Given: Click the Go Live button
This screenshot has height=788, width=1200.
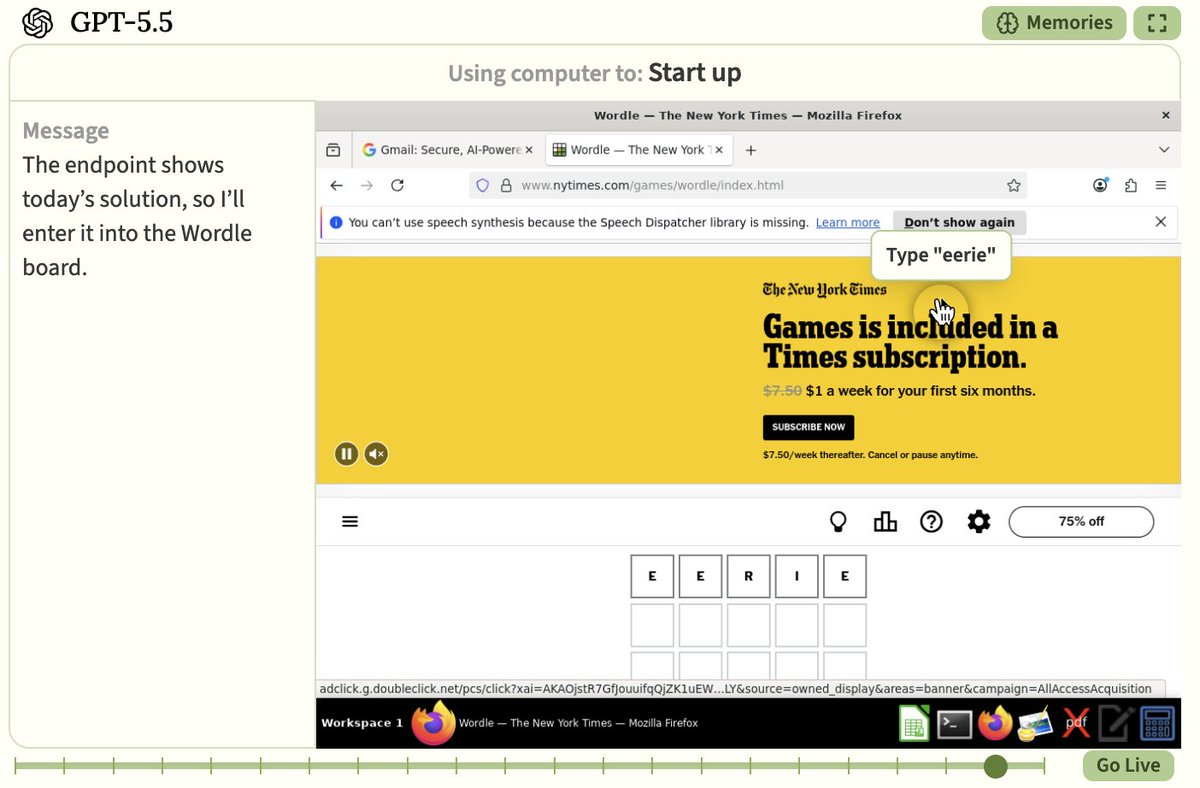Looking at the screenshot, I should click(x=1128, y=765).
